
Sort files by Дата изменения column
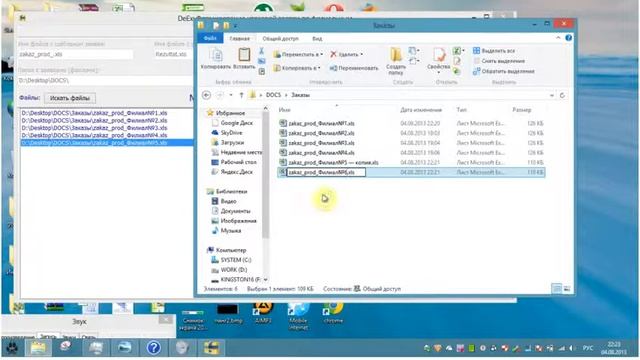(421, 110)
